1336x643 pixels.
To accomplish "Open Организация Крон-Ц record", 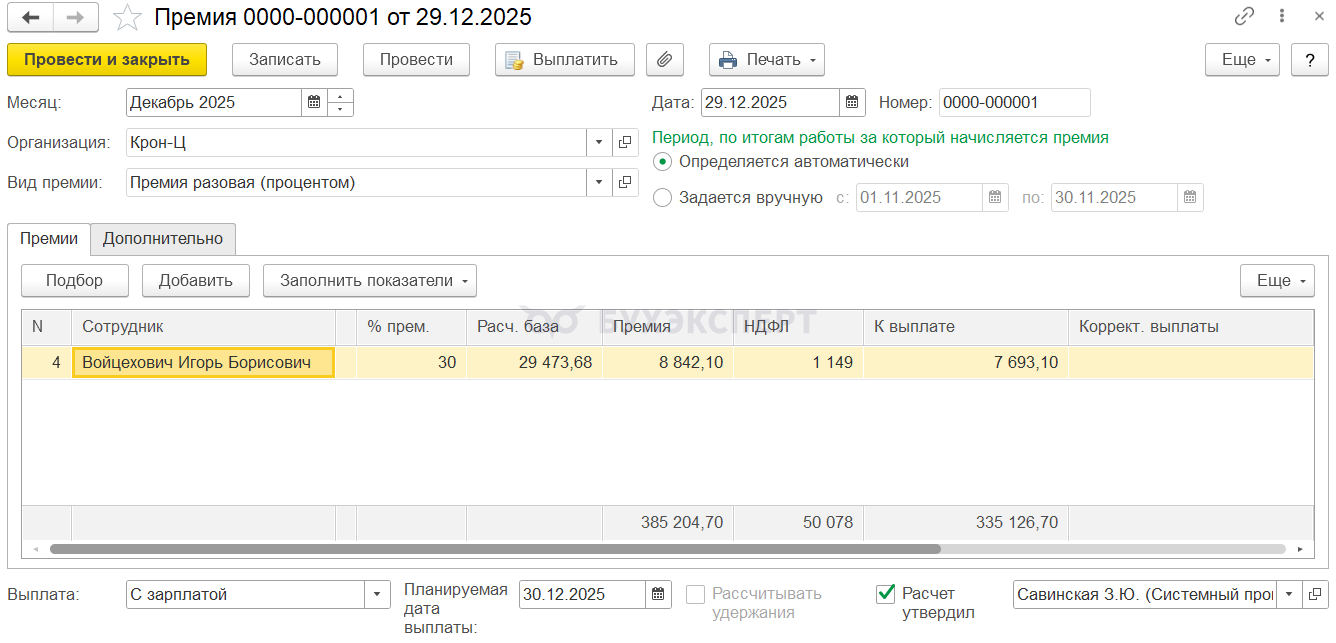I will tap(625, 142).
